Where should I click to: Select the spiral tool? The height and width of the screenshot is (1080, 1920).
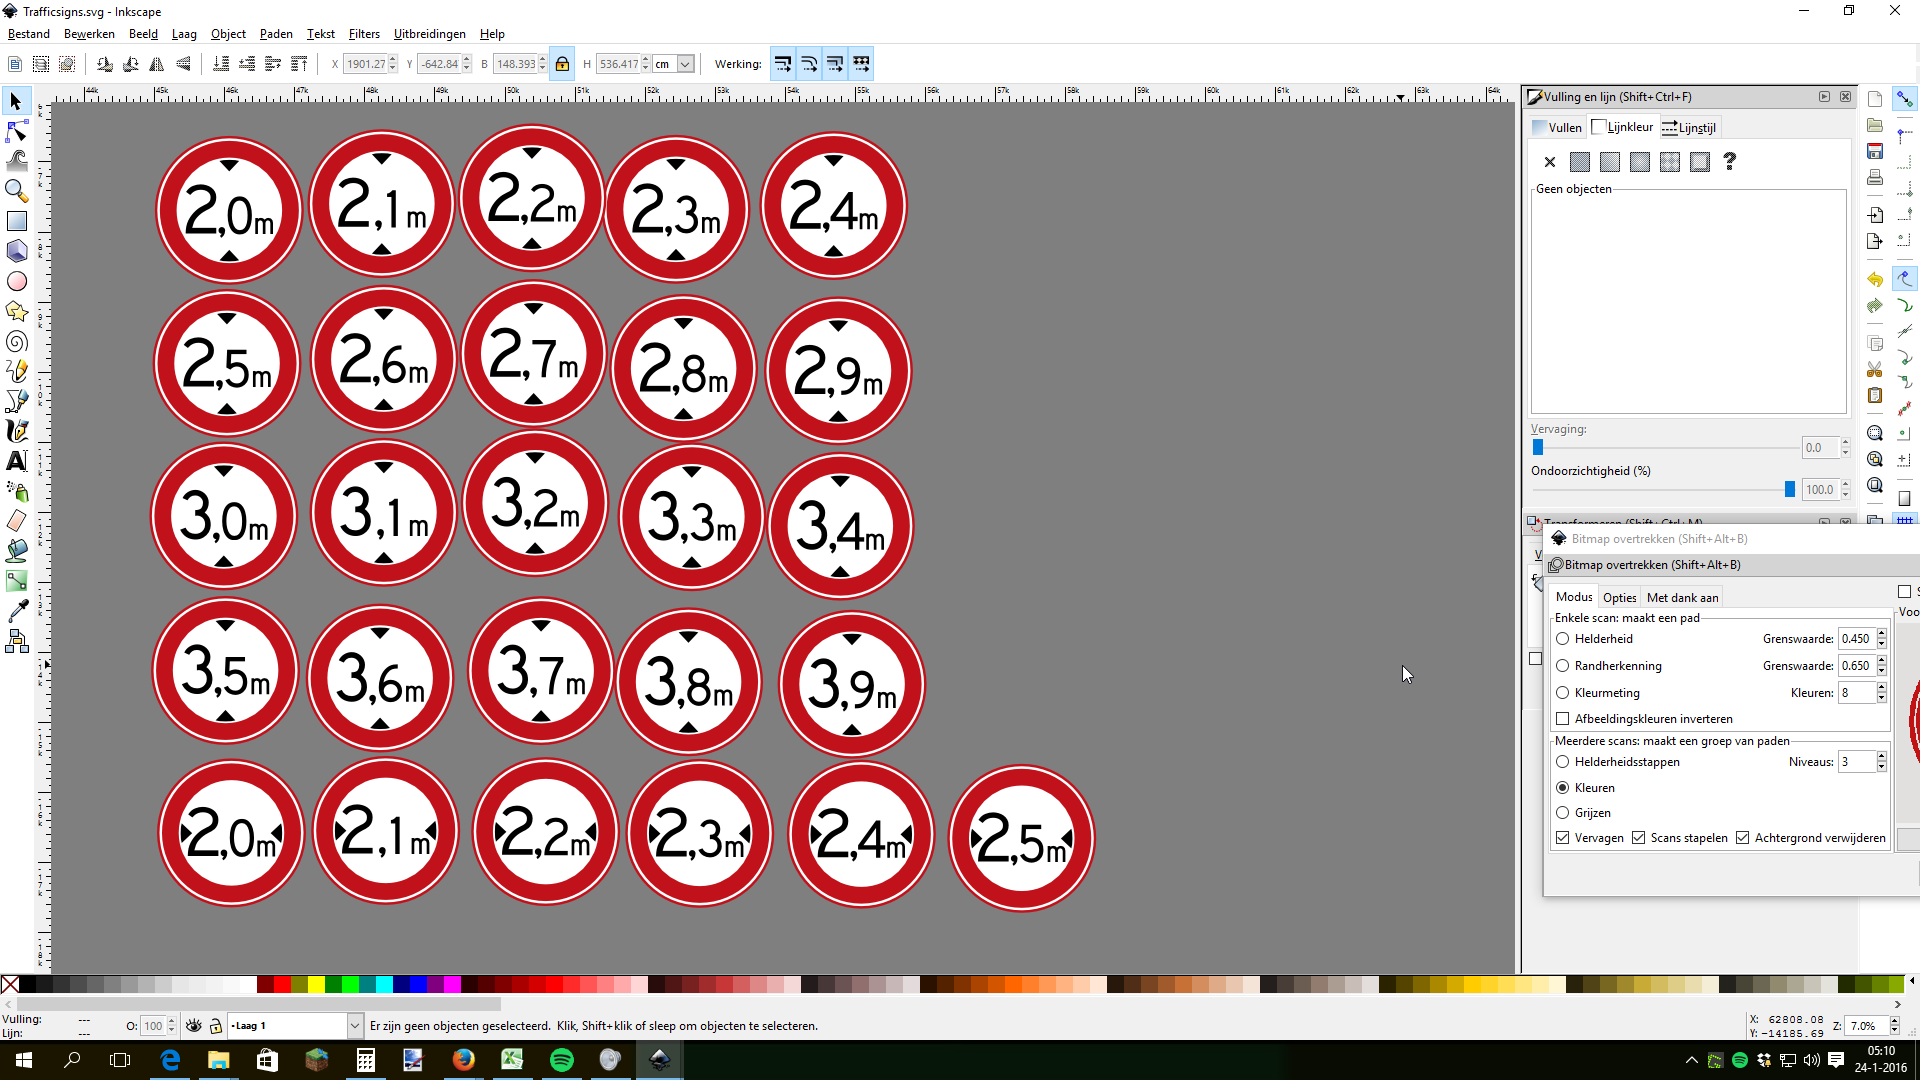(16, 341)
